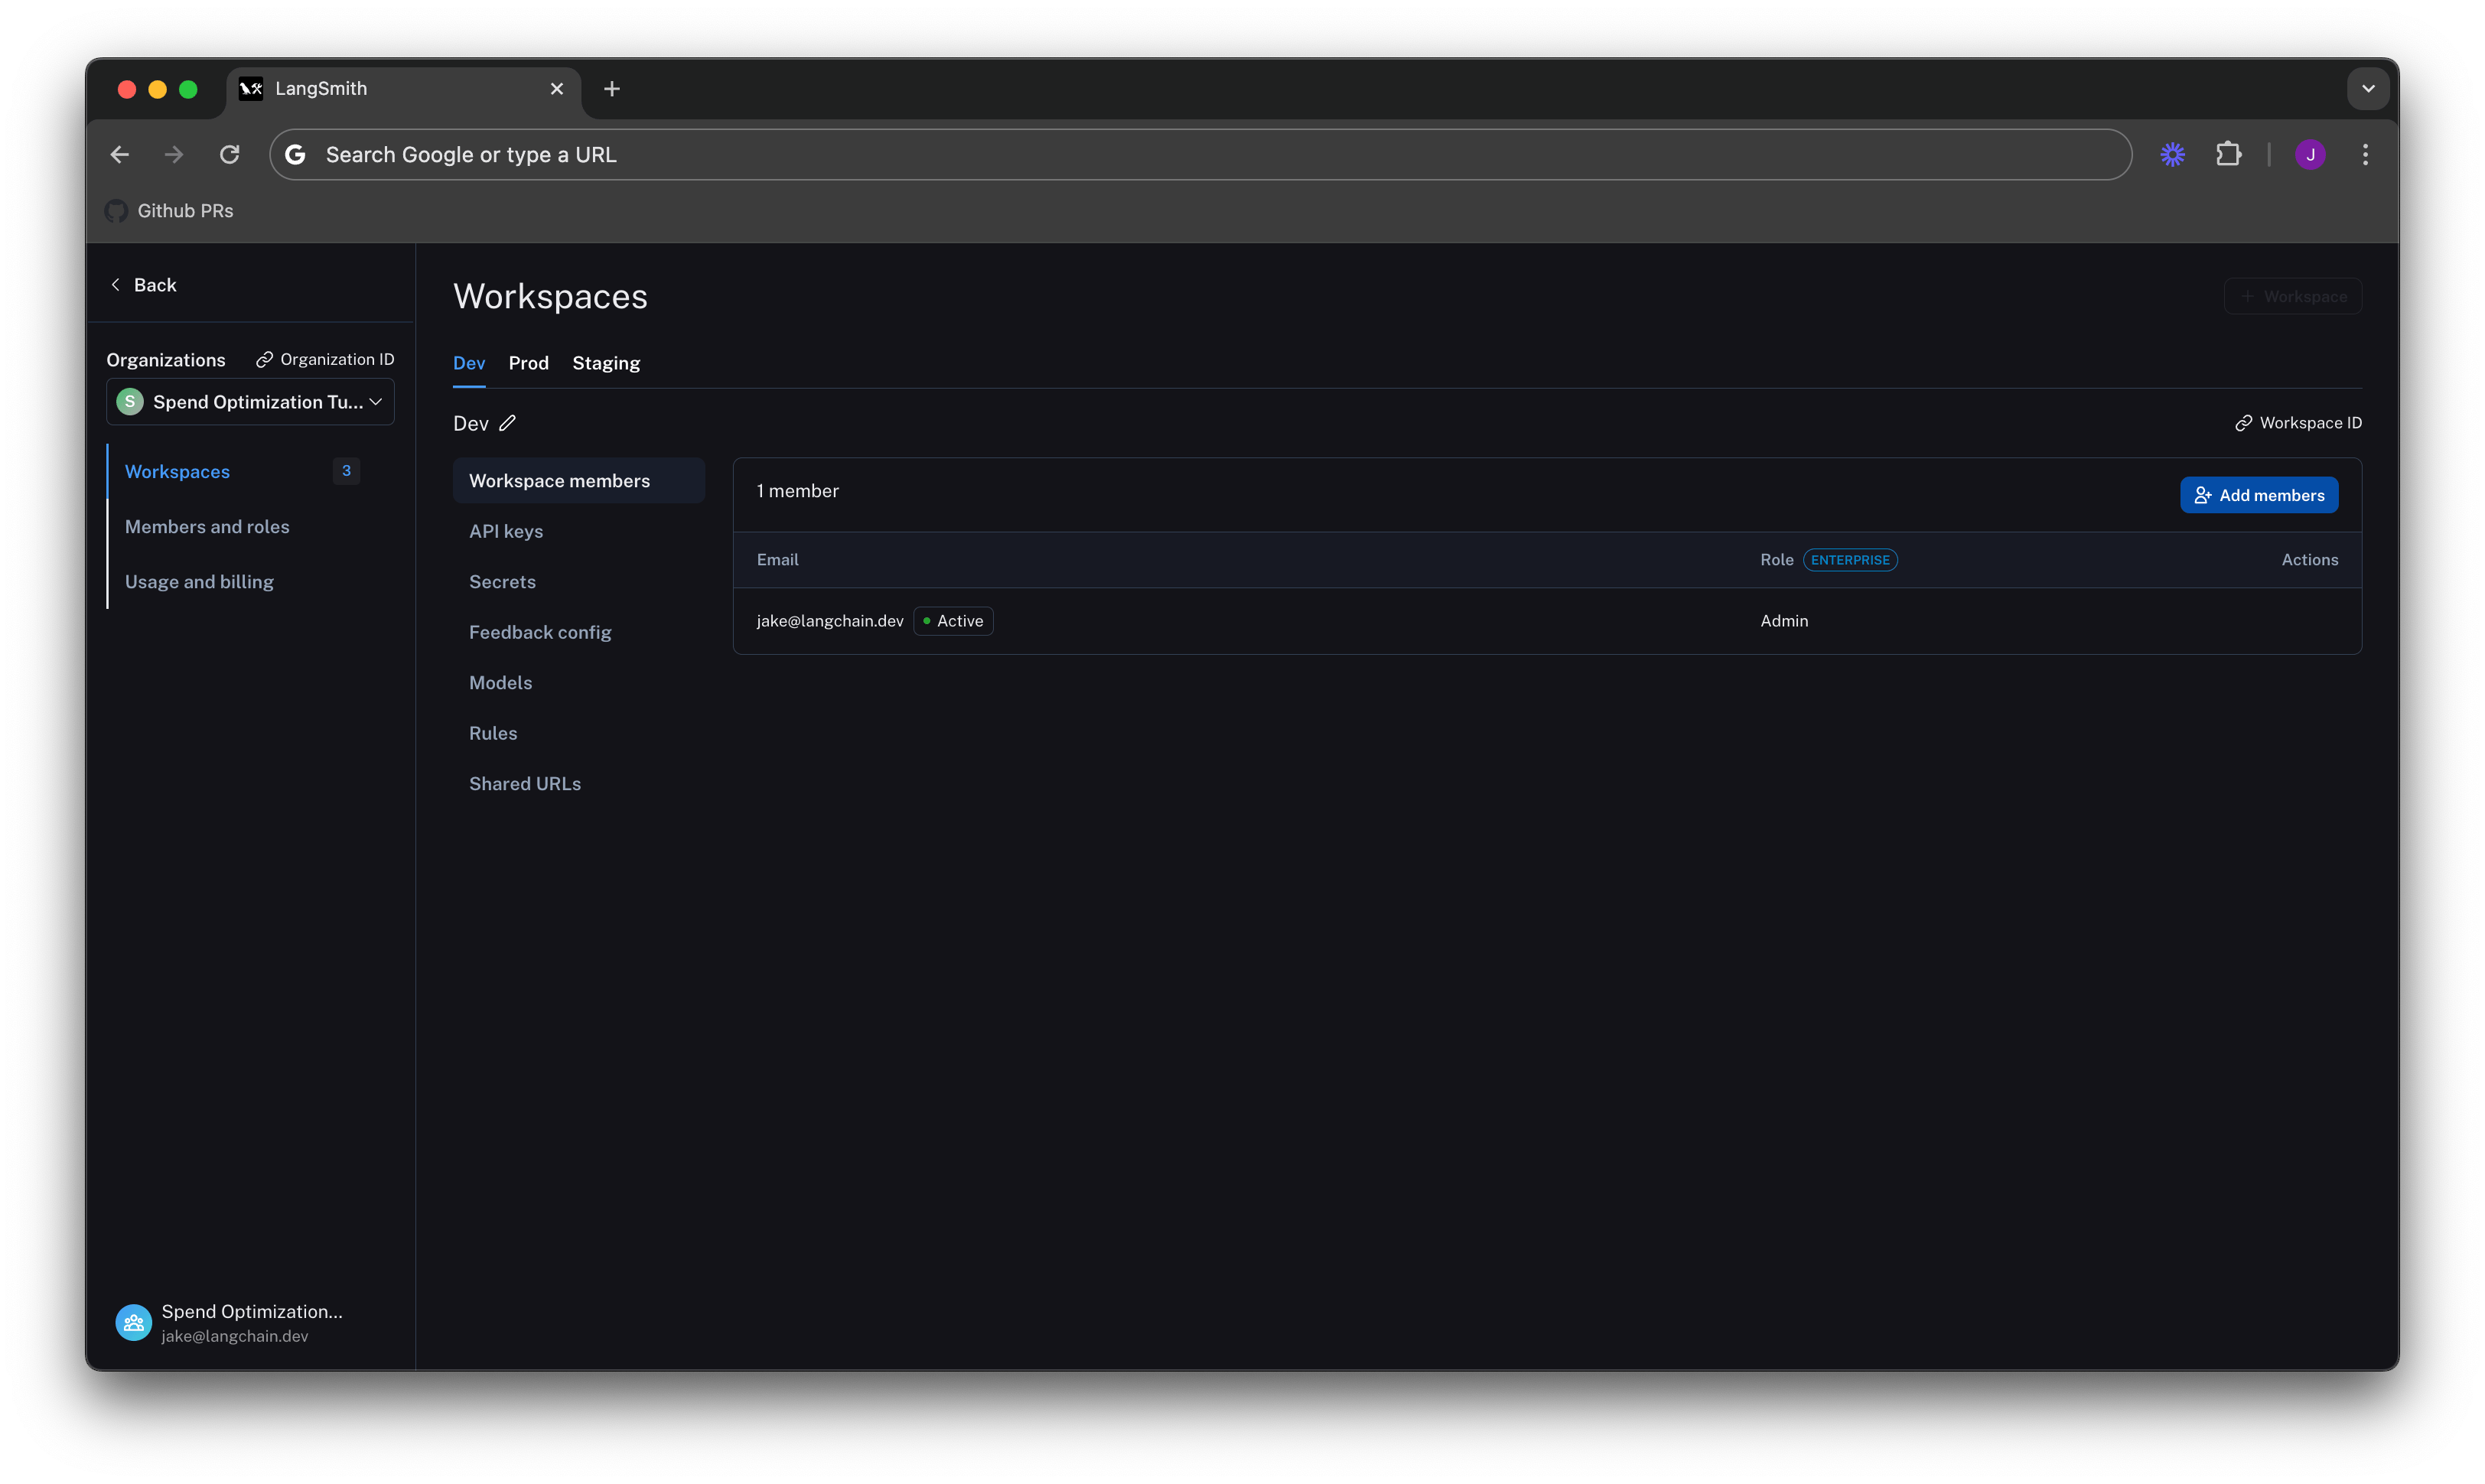Focus the browser address bar
This screenshot has width=2485, height=1484.
(1200, 154)
